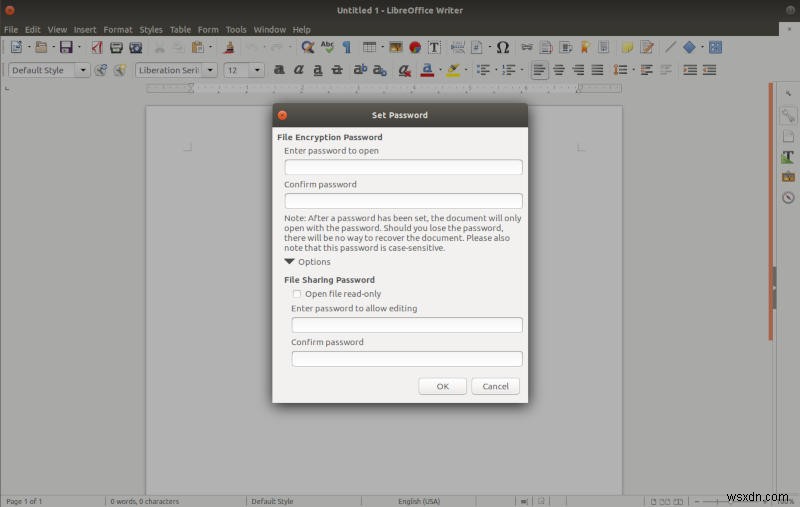Toggle Strikethrough formatting

pyautogui.click(x=337, y=70)
